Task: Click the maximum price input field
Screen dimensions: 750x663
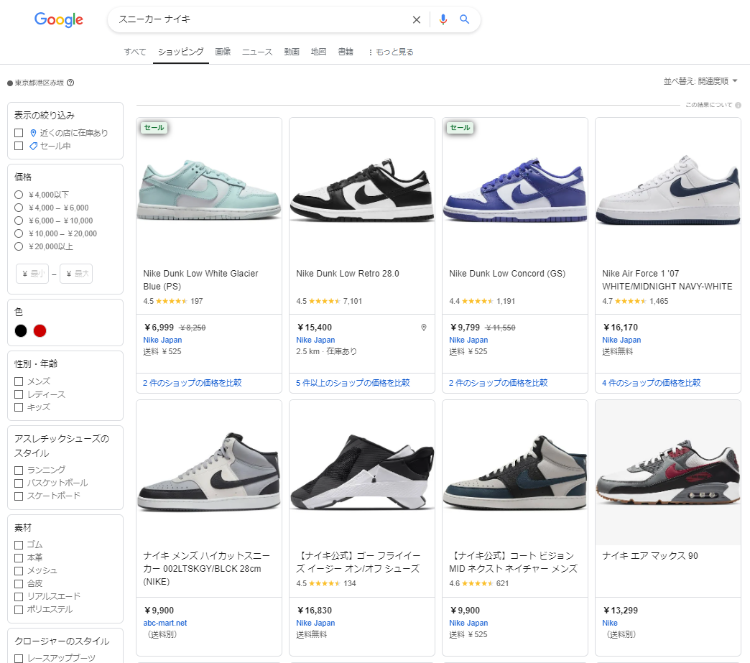Action: pos(76,274)
